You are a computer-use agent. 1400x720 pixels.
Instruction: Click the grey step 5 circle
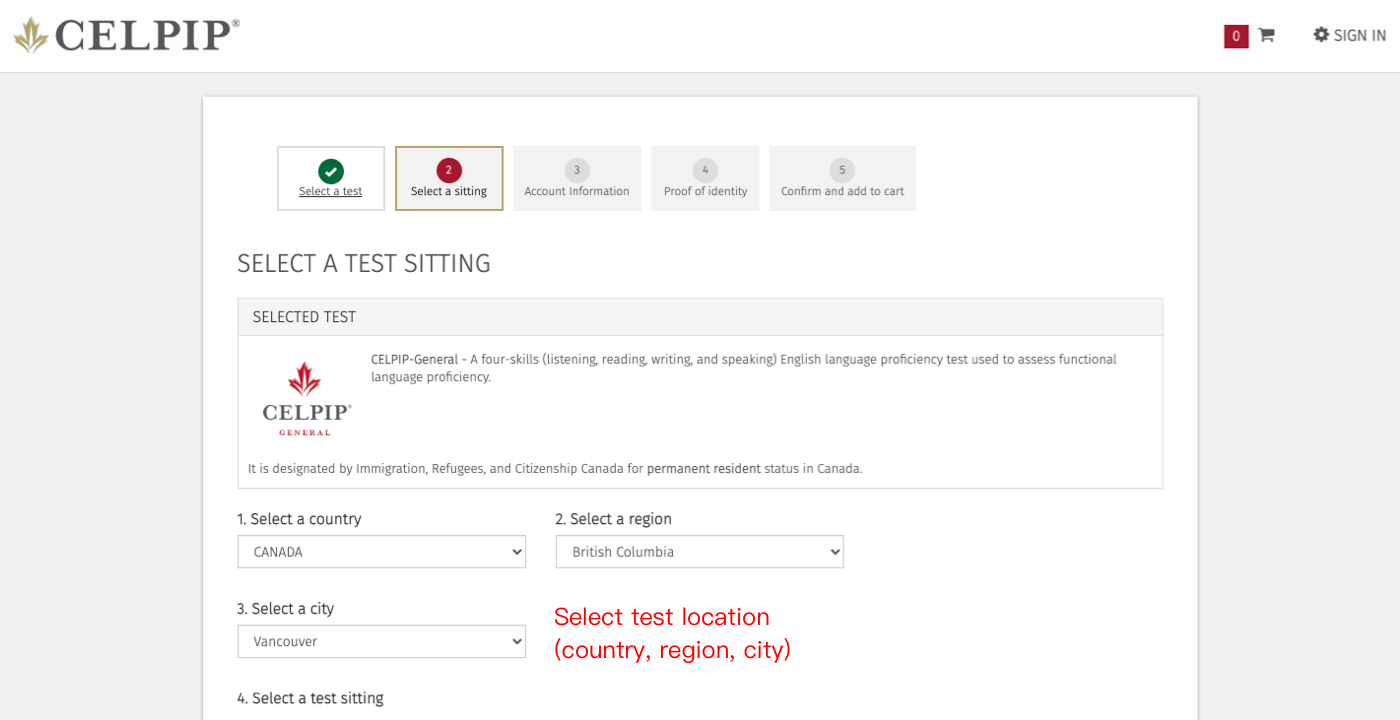tap(842, 170)
